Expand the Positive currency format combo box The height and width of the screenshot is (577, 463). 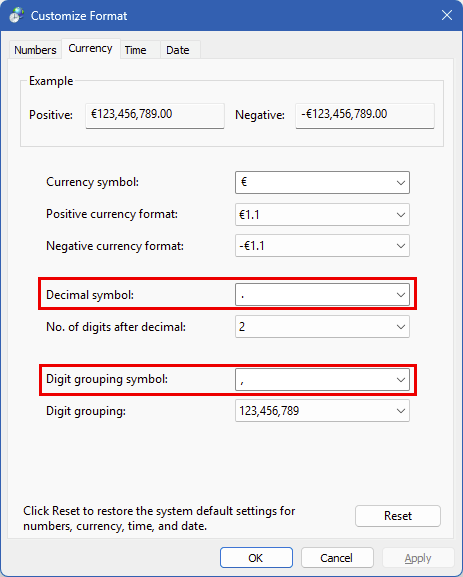point(322,214)
